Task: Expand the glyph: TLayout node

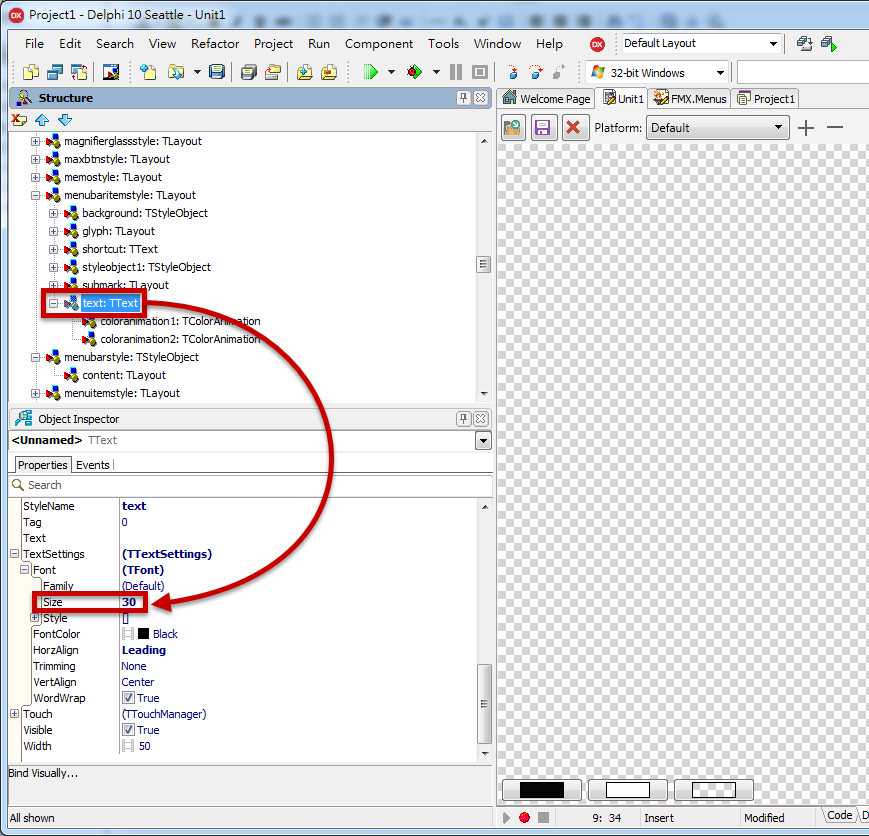Action: (53, 231)
